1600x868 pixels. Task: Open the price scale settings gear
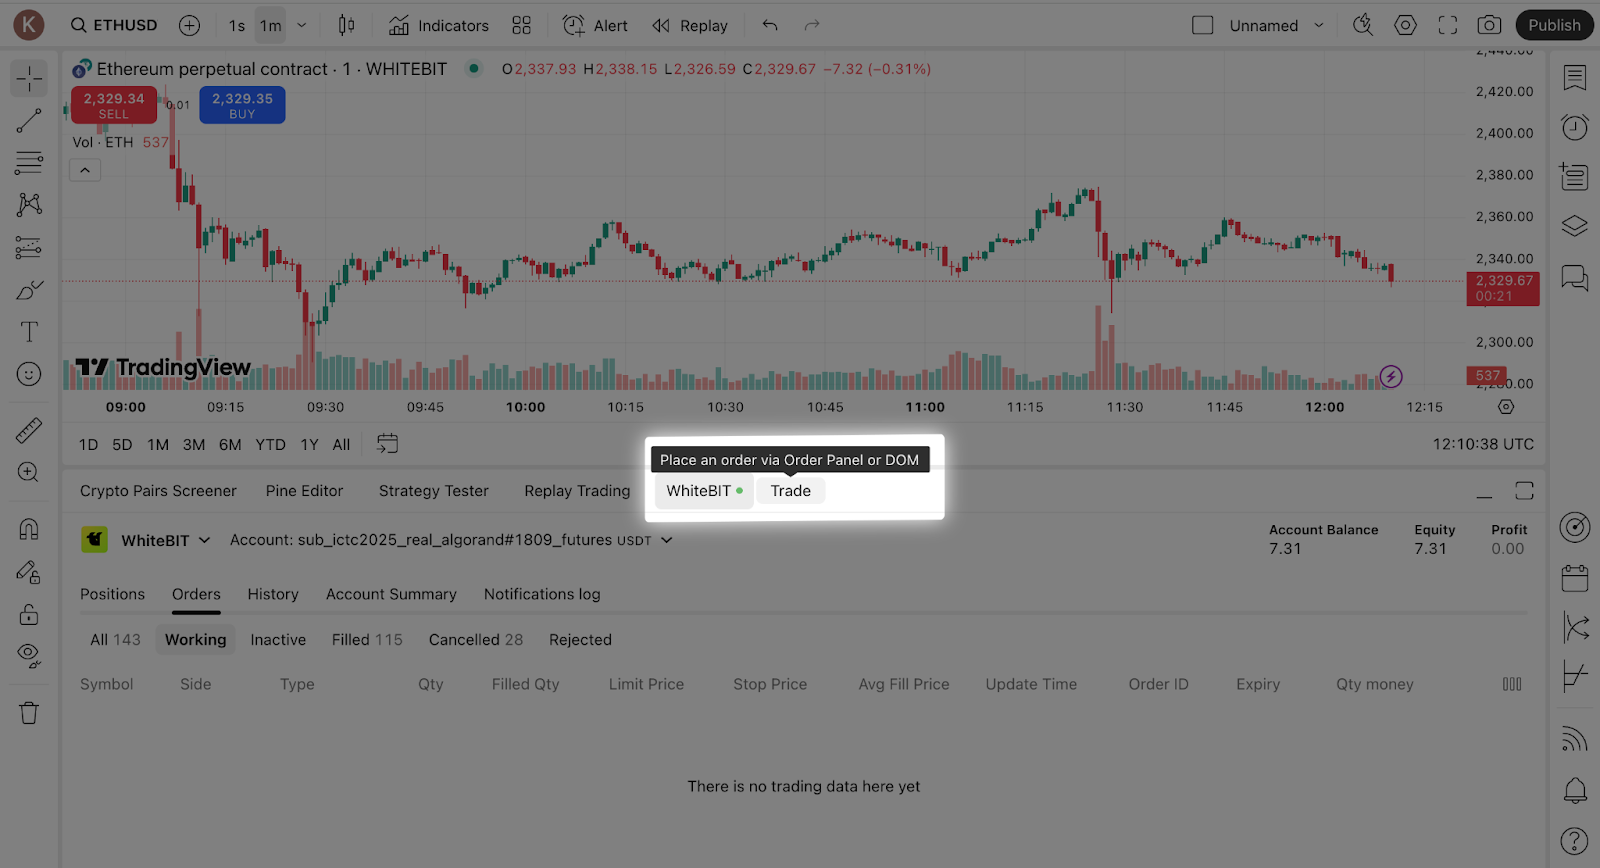[1506, 407]
